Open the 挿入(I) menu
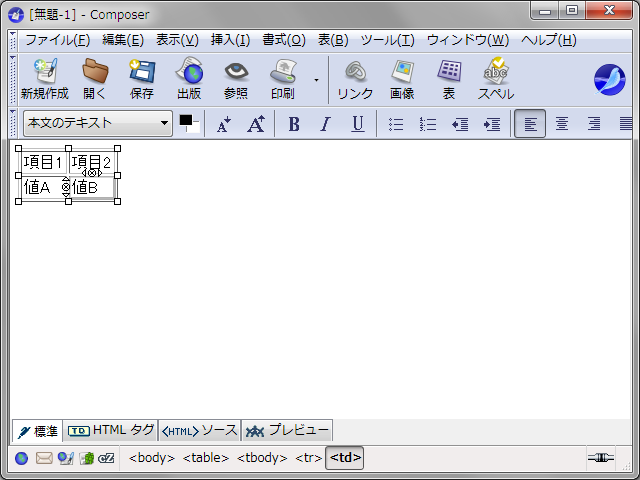Viewport: 640px width, 480px height. click(230, 40)
